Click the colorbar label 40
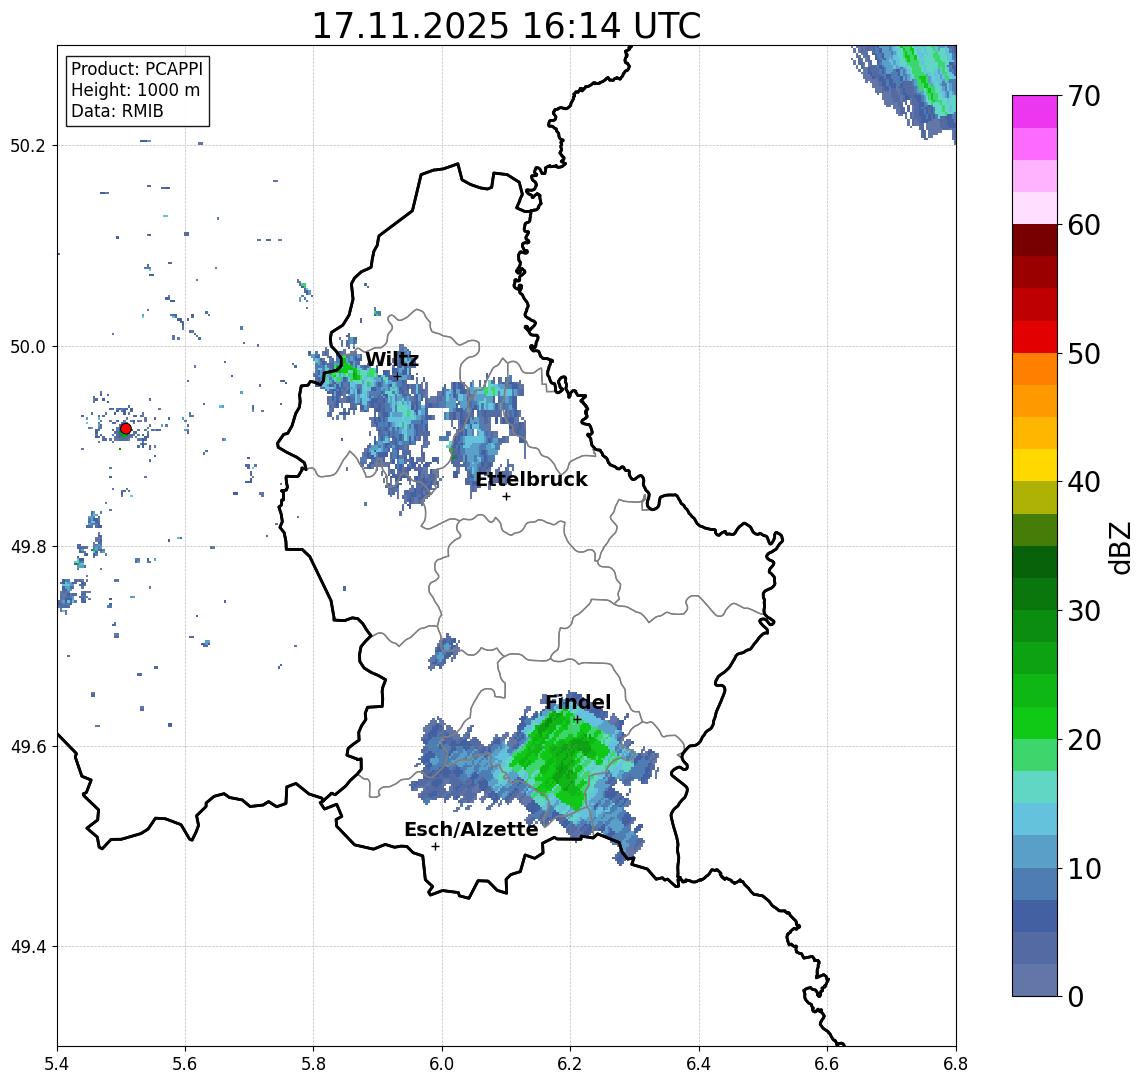 (x=1084, y=482)
